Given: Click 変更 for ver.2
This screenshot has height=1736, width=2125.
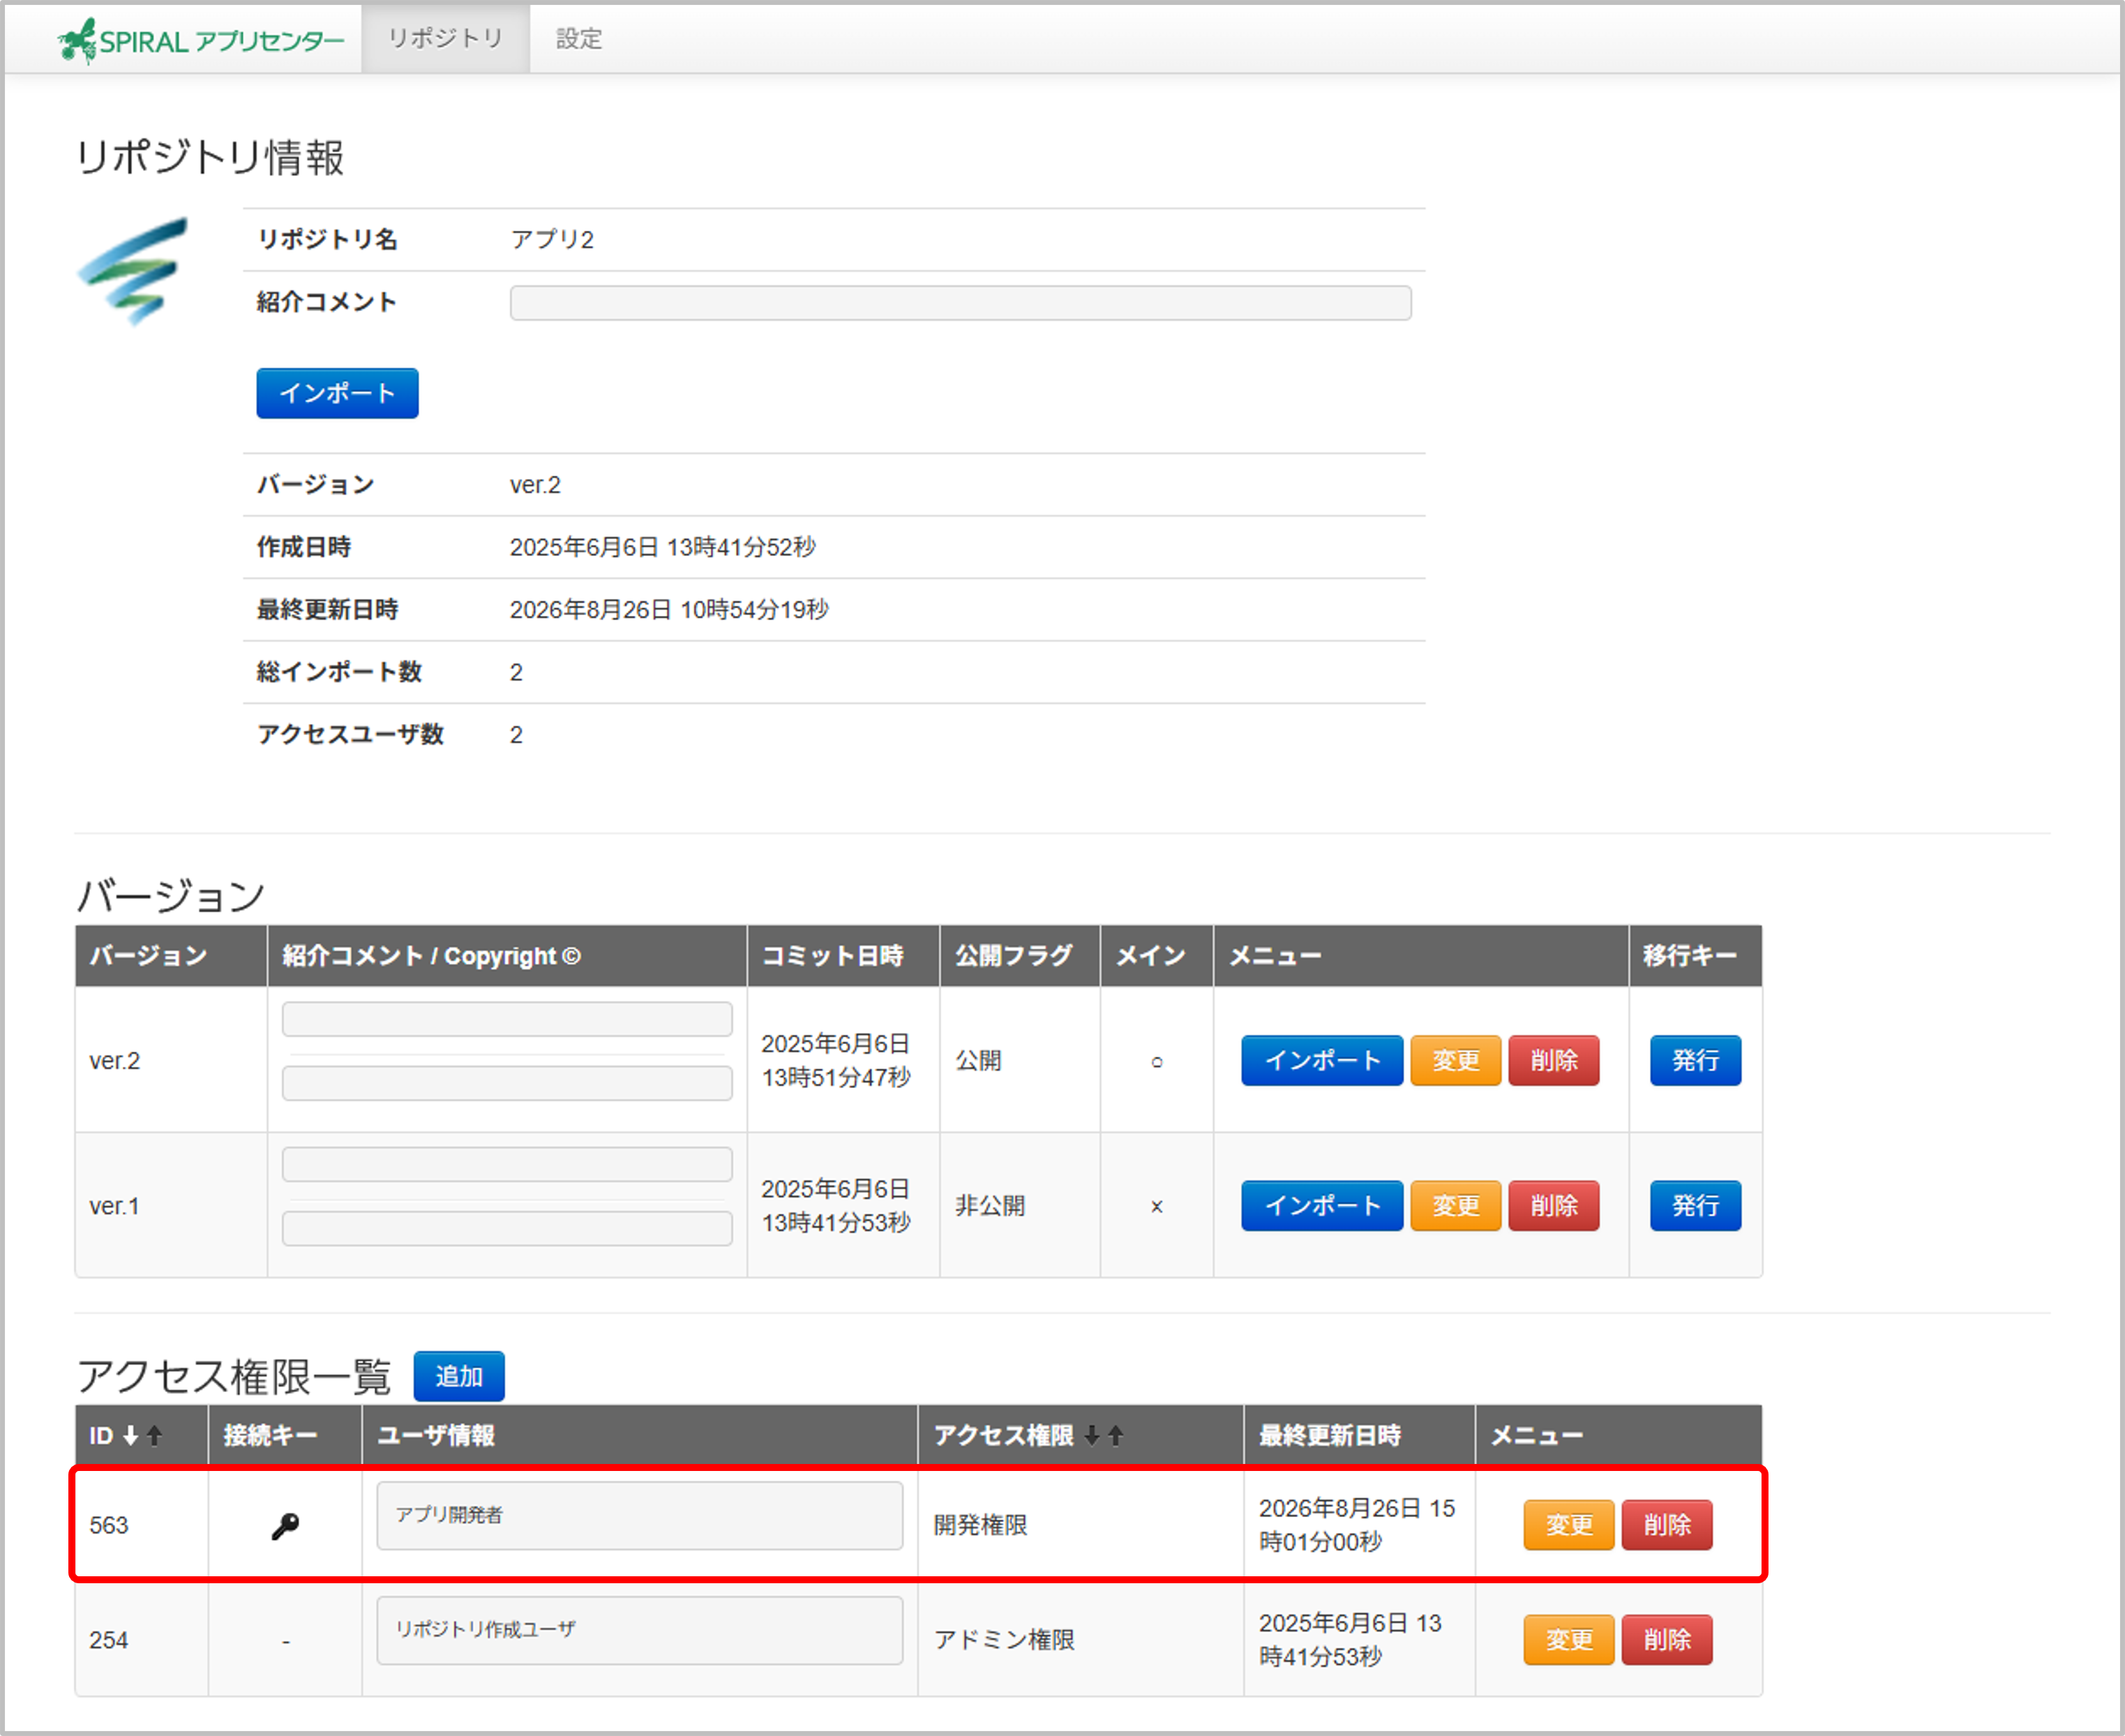Looking at the screenshot, I should (1455, 1060).
